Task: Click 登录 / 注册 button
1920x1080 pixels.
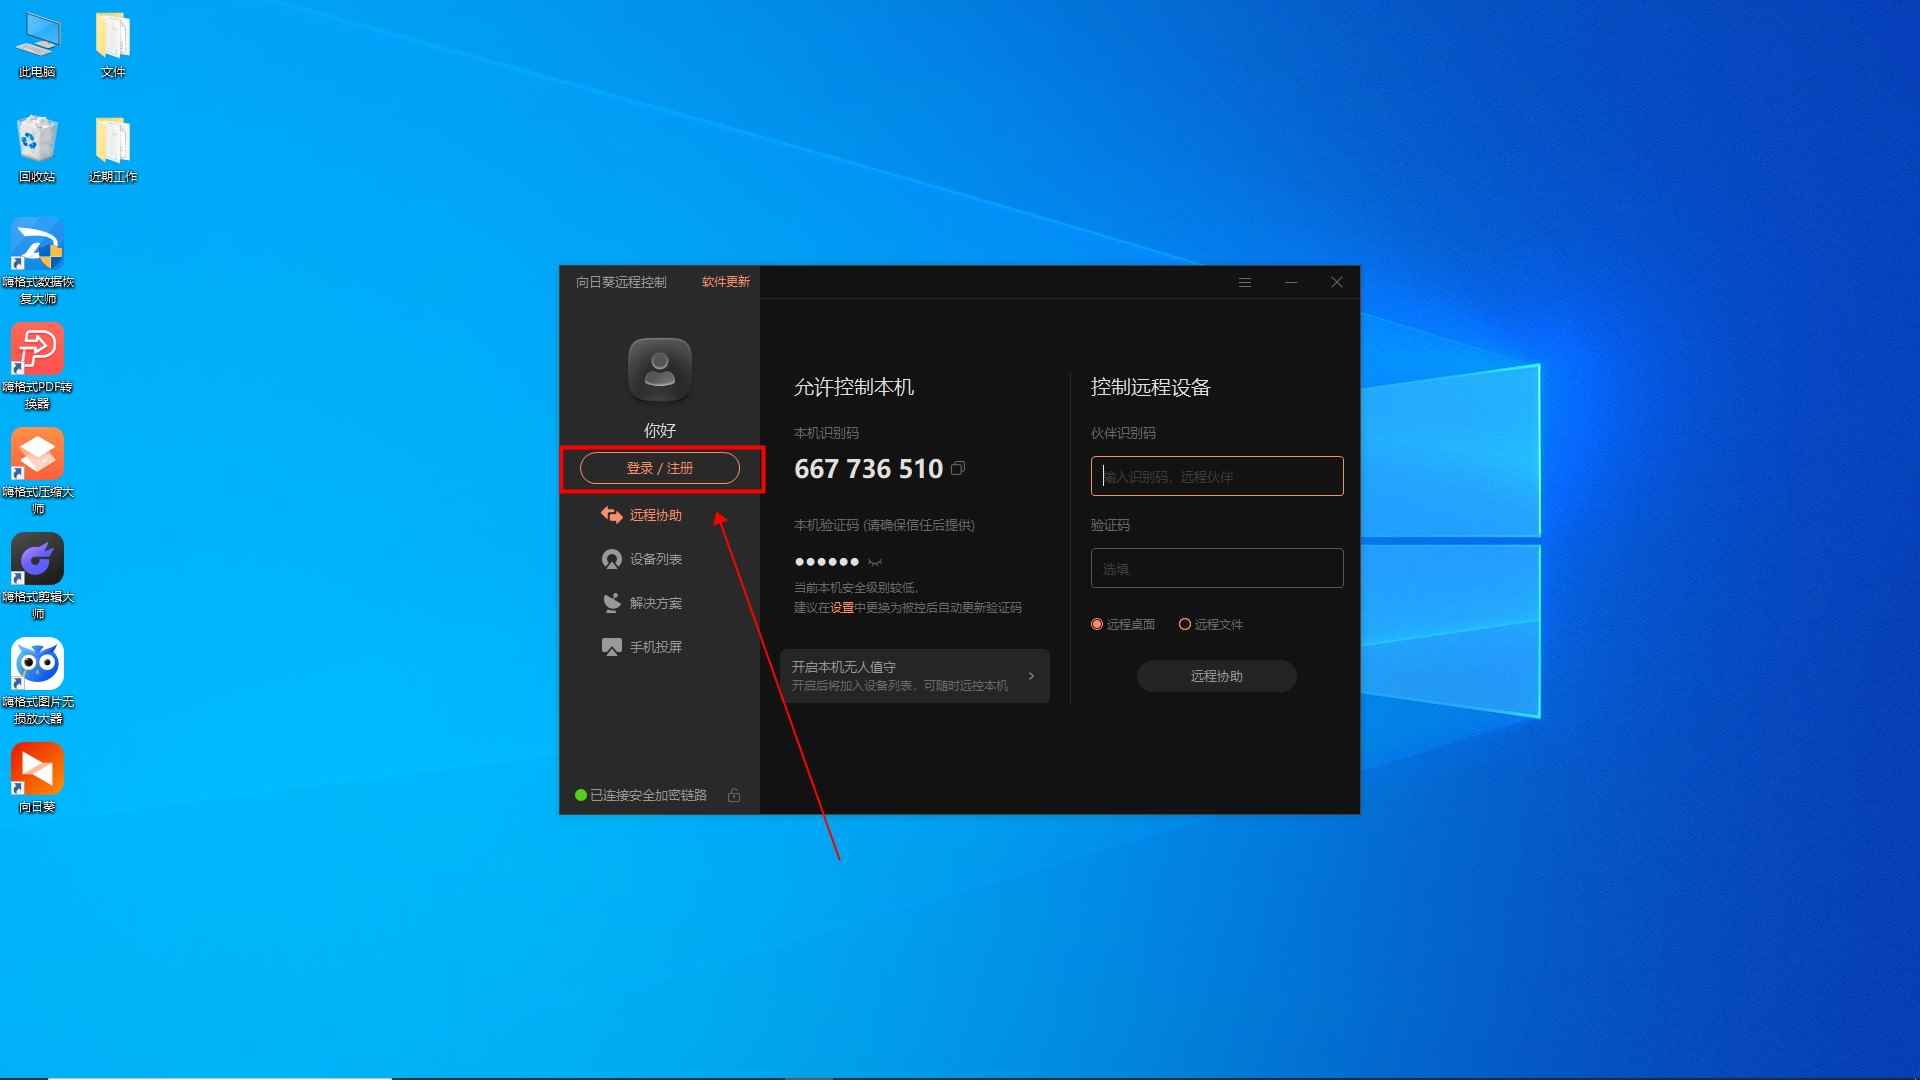Action: coord(659,468)
